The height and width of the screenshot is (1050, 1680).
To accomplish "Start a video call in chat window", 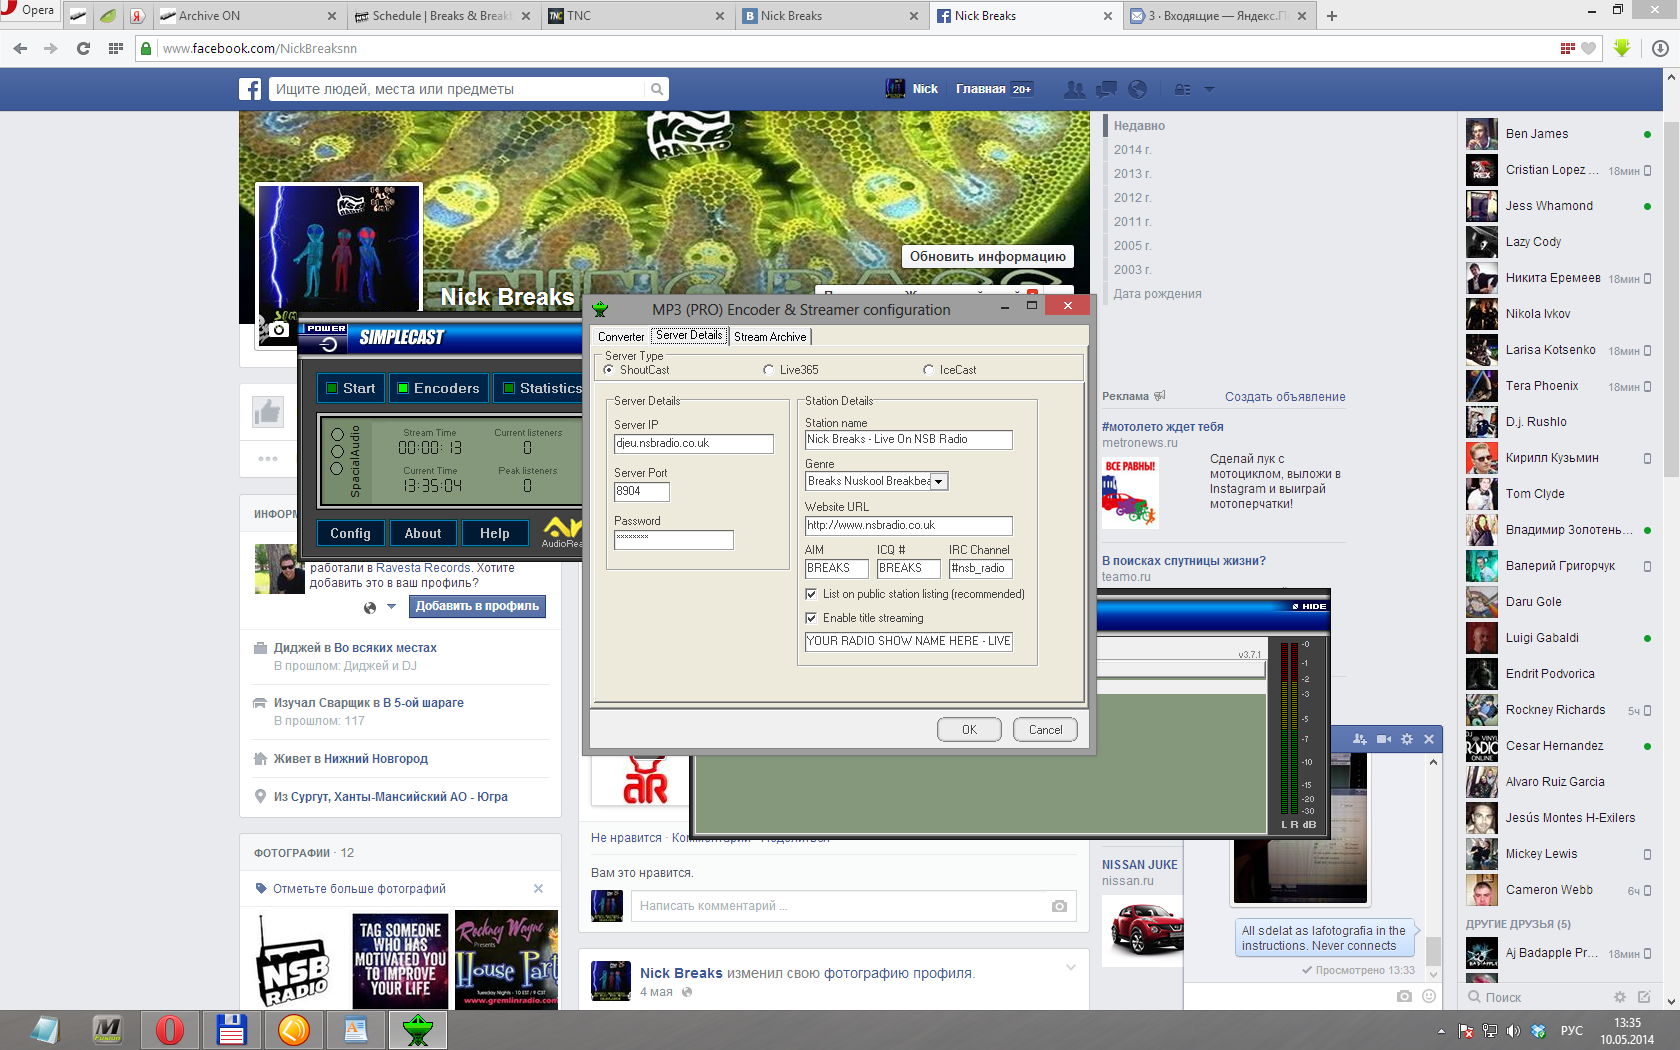I will [x=1384, y=739].
